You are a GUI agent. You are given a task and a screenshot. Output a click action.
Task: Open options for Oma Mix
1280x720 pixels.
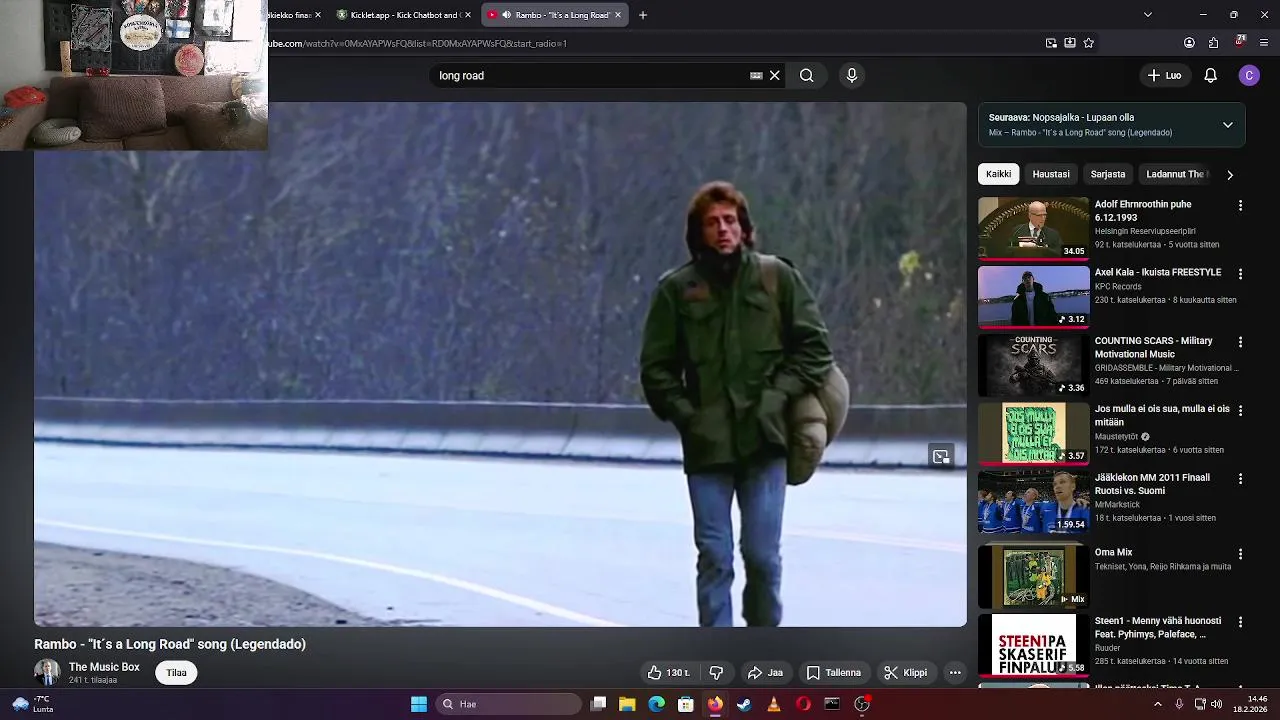(x=1240, y=553)
